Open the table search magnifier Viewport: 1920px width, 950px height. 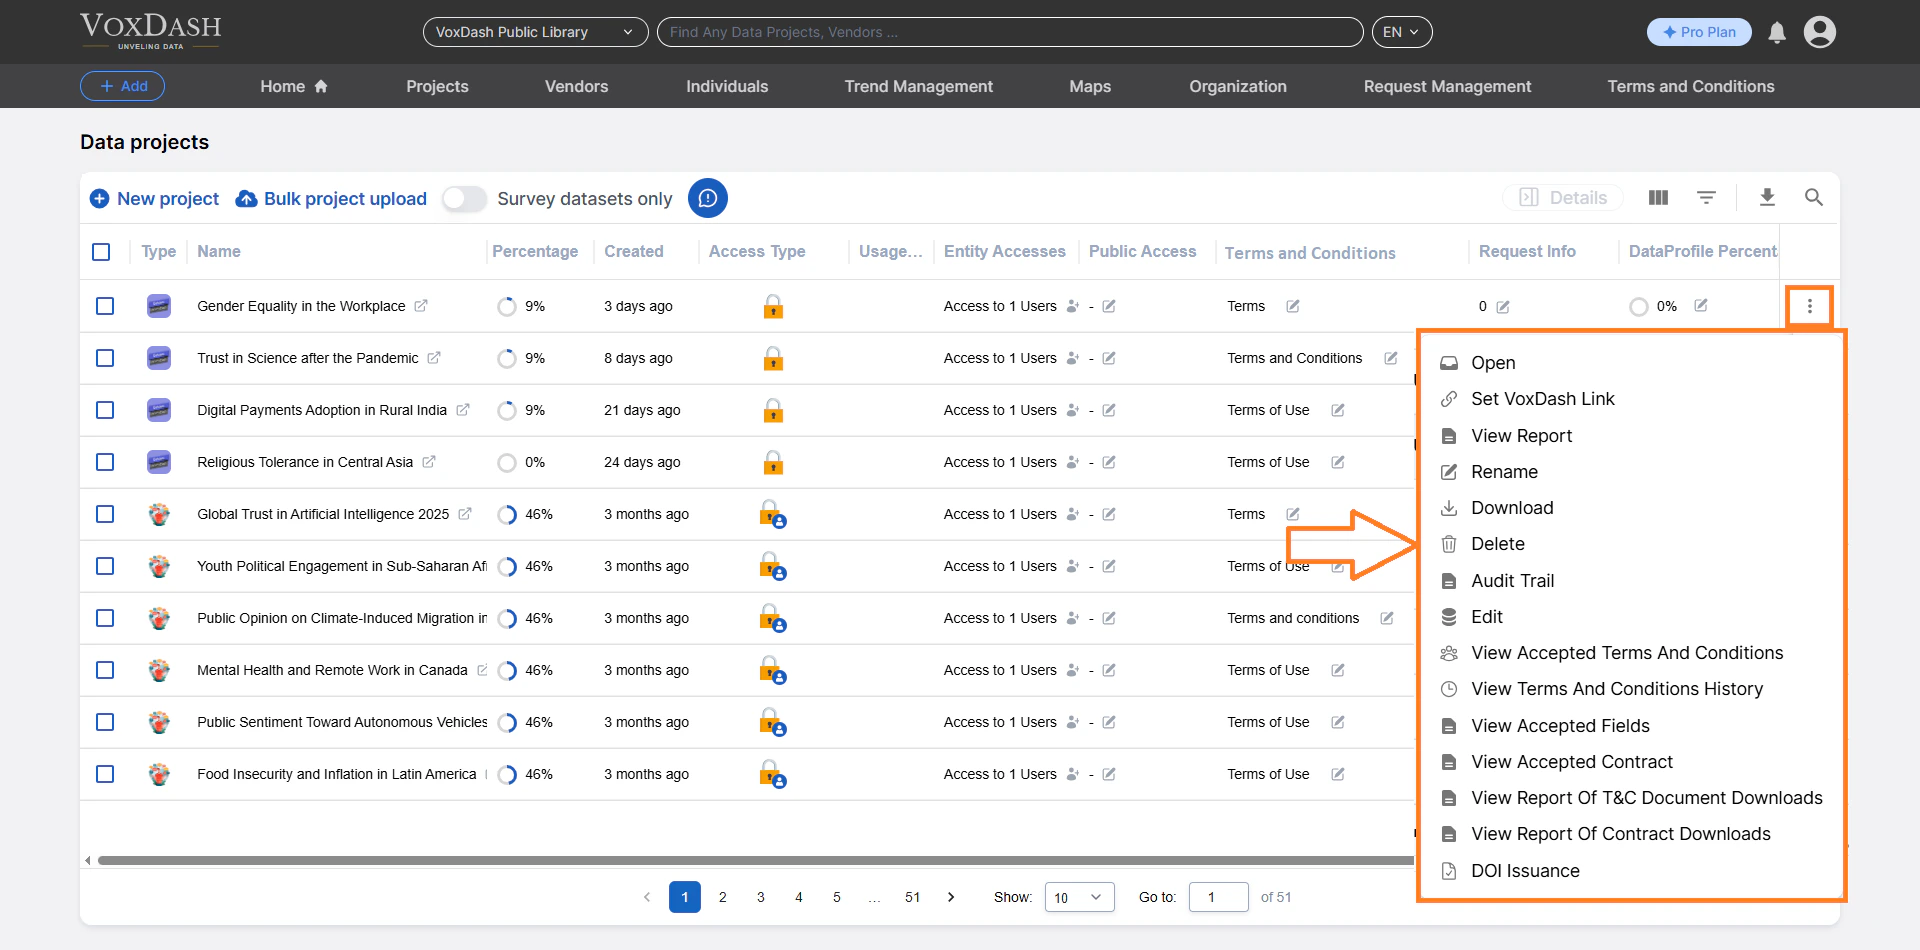1814,198
